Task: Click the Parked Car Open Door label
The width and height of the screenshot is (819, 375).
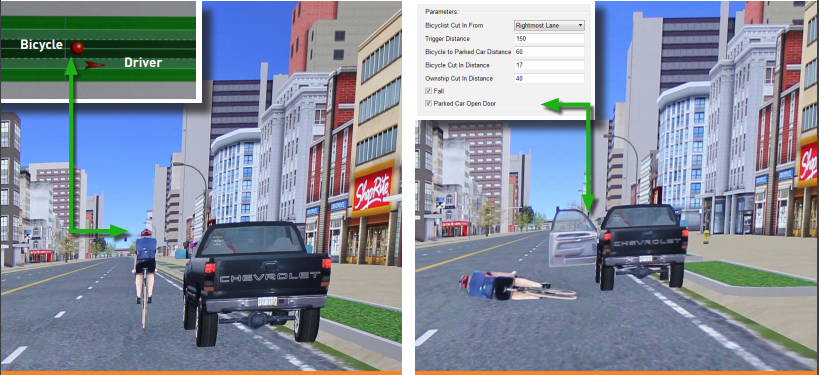Action: point(464,103)
